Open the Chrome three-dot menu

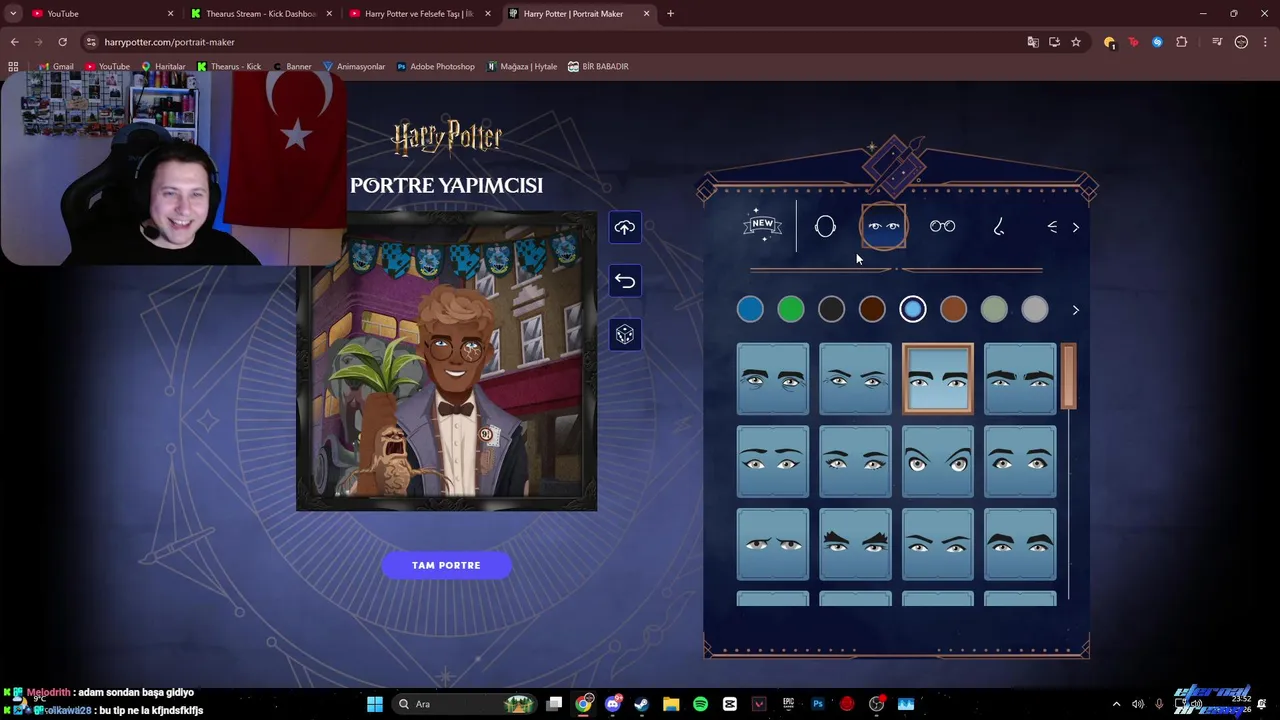1265,42
